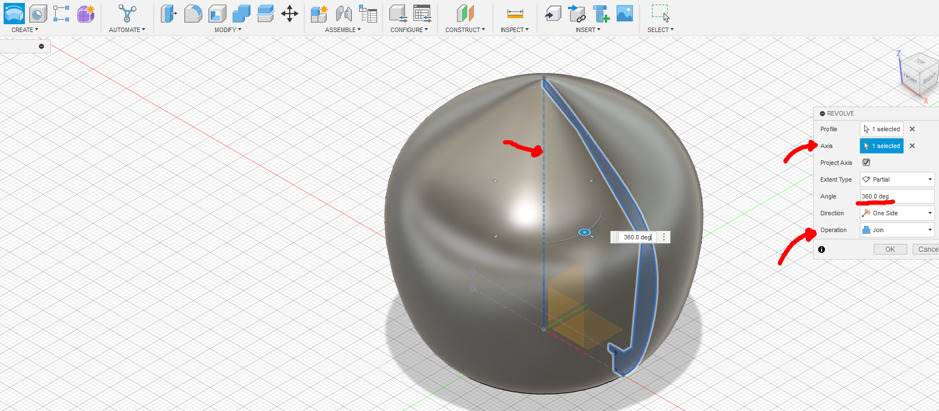Click the Bill of Materials icon
The image size is (939, 411).
point(368,13)
